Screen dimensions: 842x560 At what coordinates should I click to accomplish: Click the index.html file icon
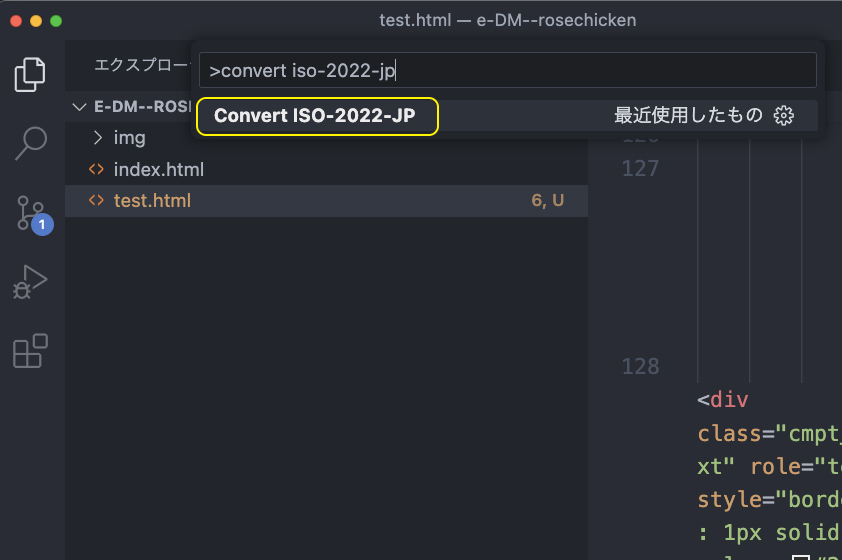point(96,170)
